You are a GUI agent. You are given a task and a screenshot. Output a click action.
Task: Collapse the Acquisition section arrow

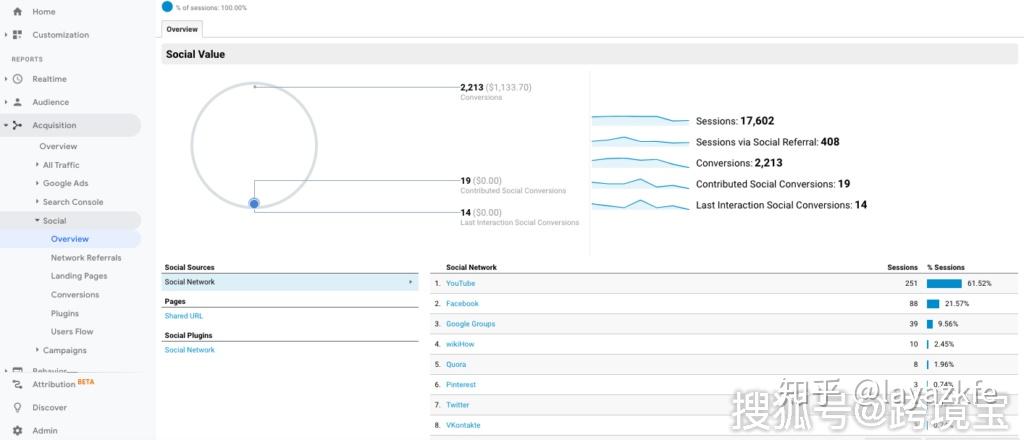pyautogui.click(x=6, y=125)
